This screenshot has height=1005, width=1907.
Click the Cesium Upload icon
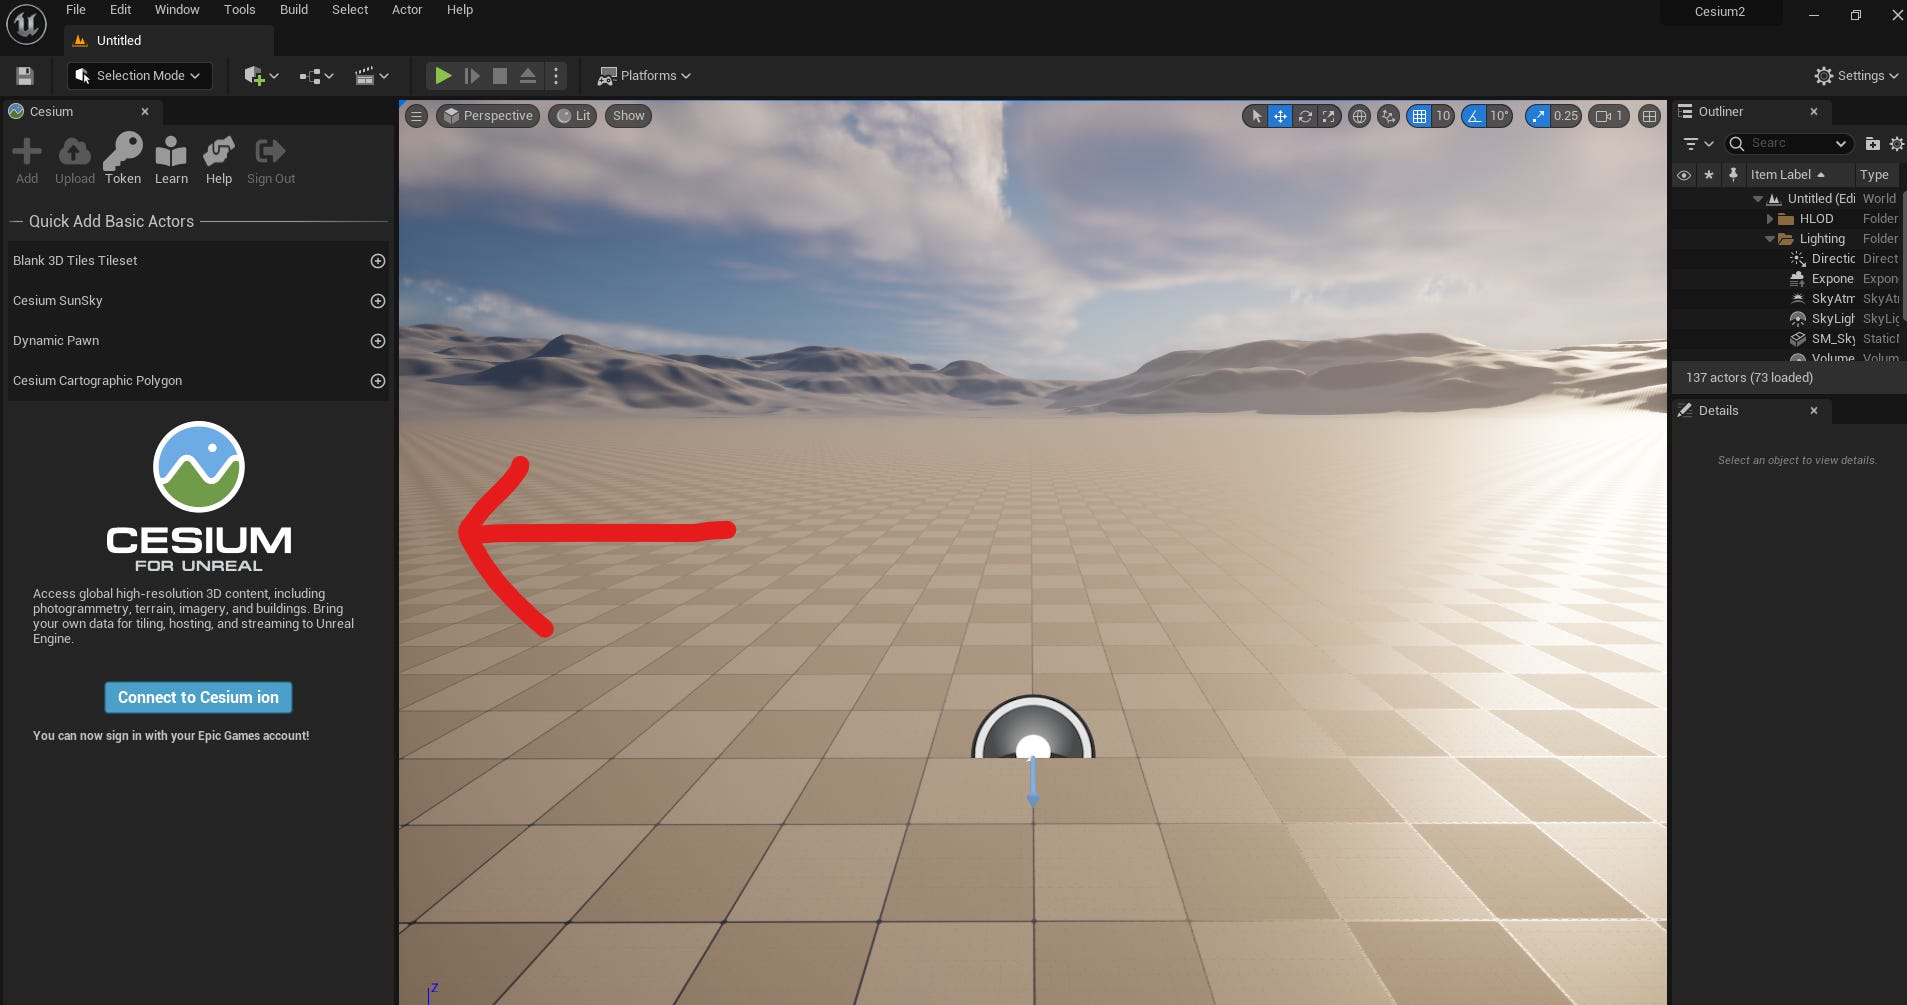point(74,152)
